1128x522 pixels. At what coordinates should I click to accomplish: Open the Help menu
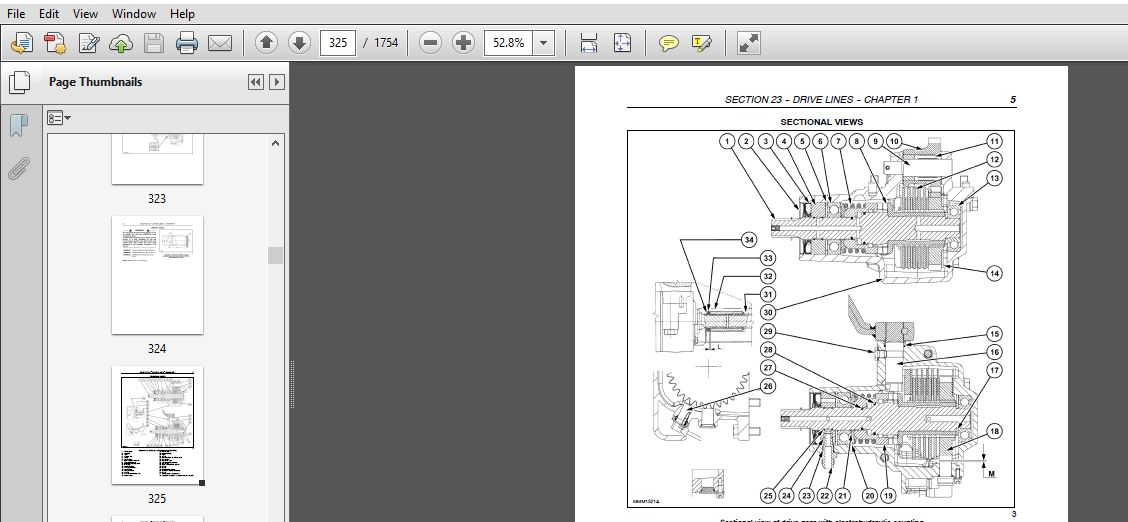point(182,14)
